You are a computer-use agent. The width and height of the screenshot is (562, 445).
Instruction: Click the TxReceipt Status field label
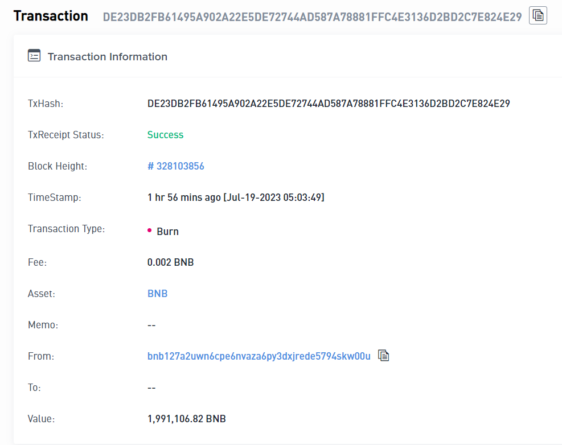click(66, 135)
